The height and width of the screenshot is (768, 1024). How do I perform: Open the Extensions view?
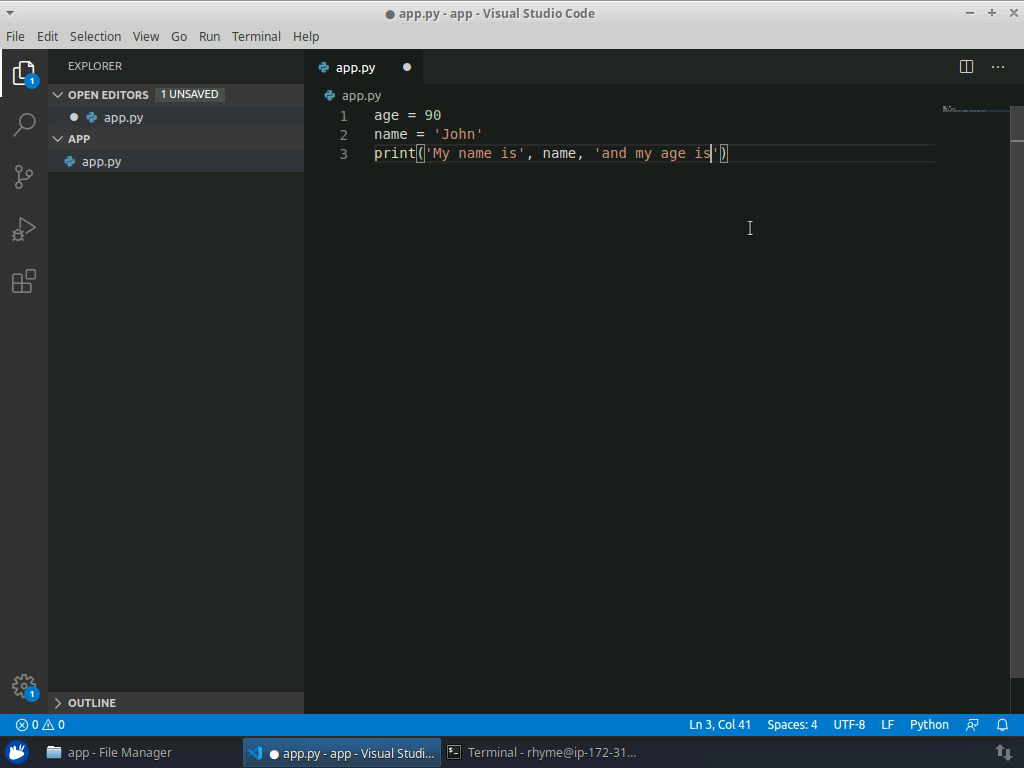coord(24,281)
